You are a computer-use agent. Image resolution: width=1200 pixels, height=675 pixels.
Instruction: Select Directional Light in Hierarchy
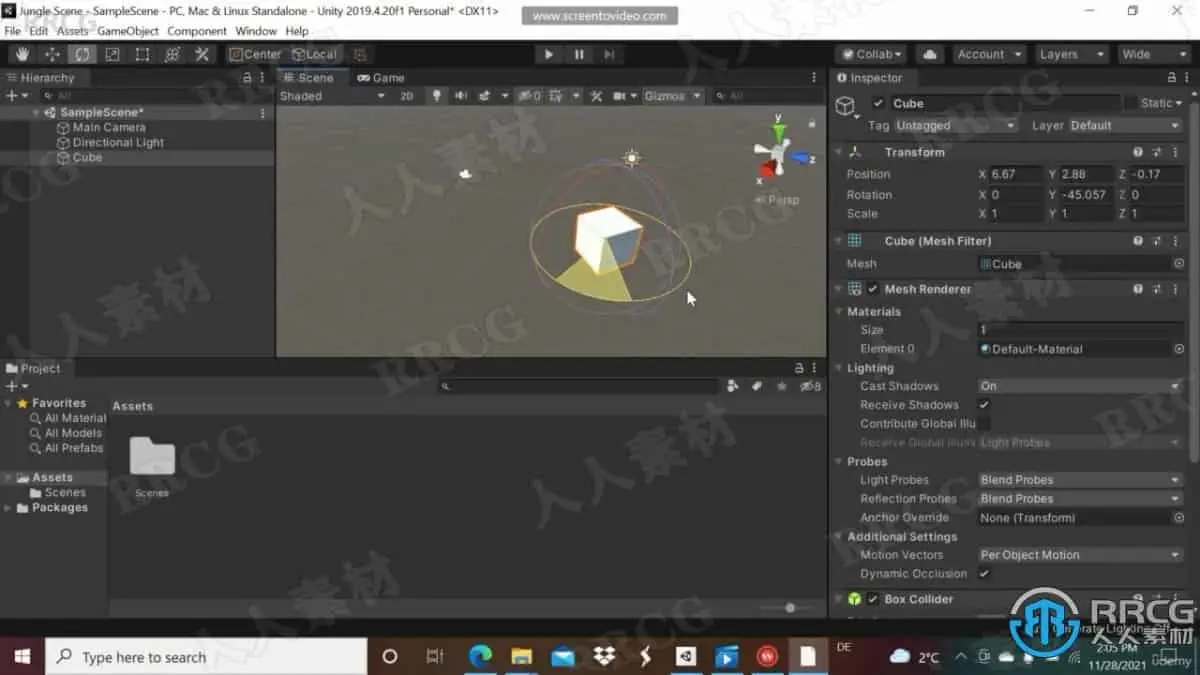[x=118, y=143]
